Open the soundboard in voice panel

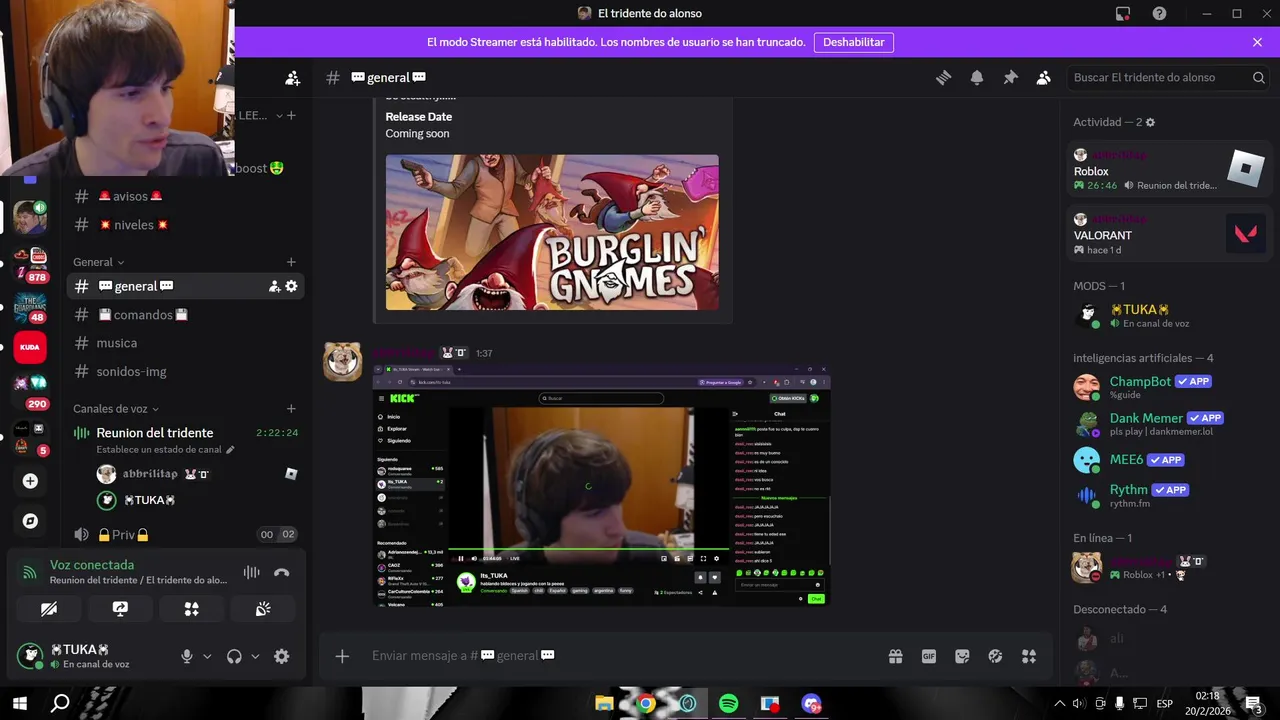pyautogui.click(x=263, y=608)
